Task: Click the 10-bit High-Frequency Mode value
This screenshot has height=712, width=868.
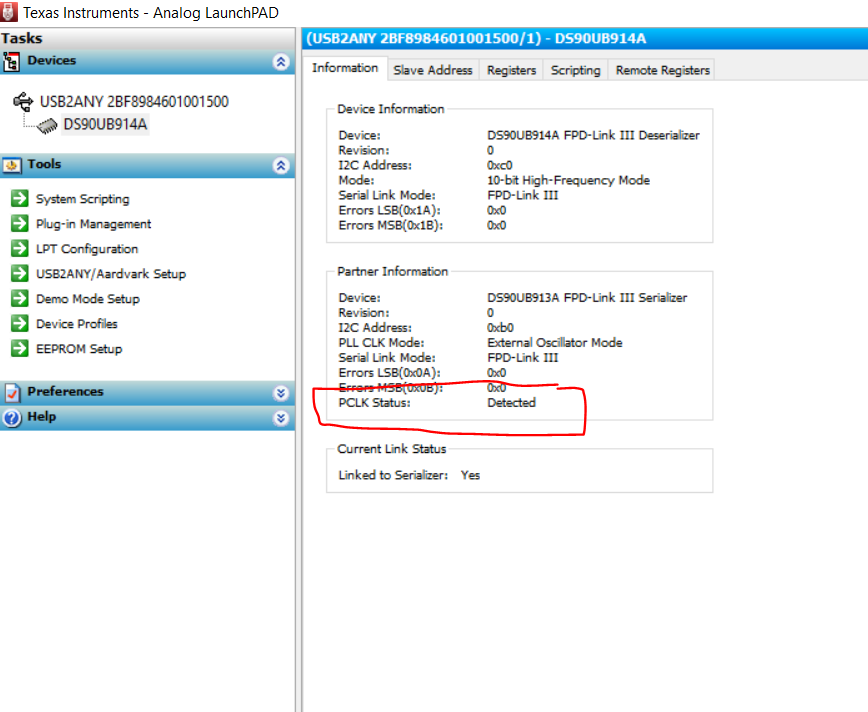Action: [568, 180]
